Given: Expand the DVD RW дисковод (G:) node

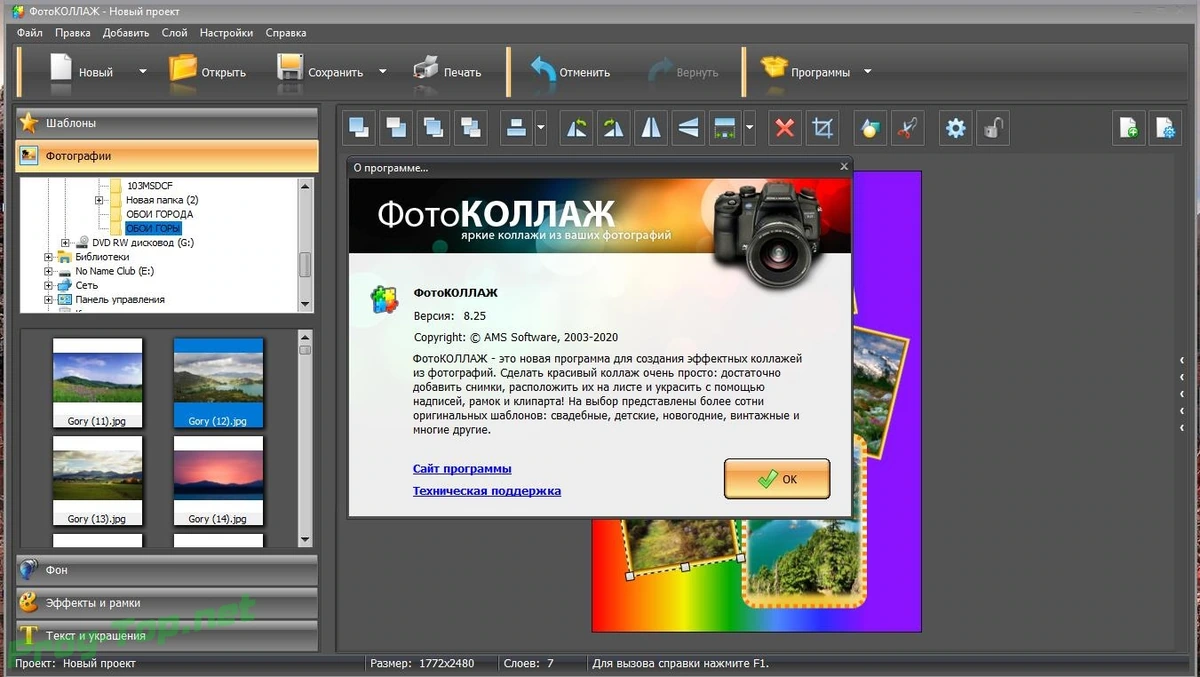Looking at the screenshot, I should tap(65, 243).
